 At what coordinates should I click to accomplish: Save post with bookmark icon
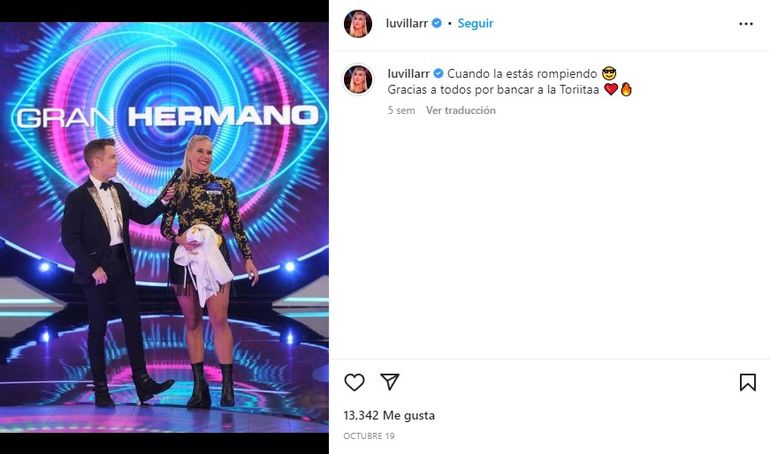click(747, 382)
